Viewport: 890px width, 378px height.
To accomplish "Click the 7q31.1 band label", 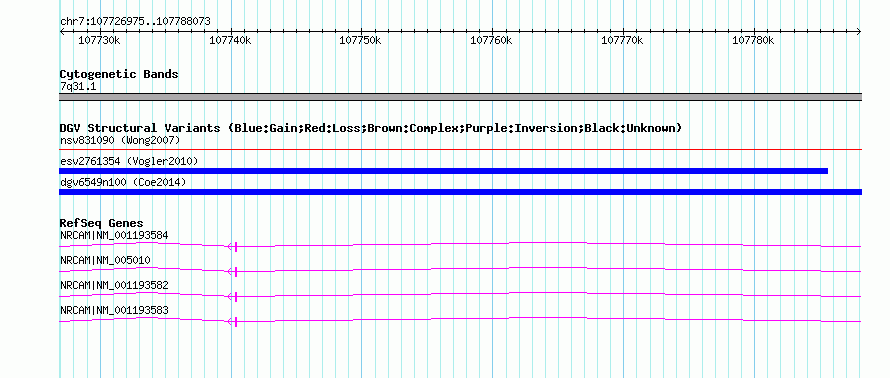I will (77, 86).
